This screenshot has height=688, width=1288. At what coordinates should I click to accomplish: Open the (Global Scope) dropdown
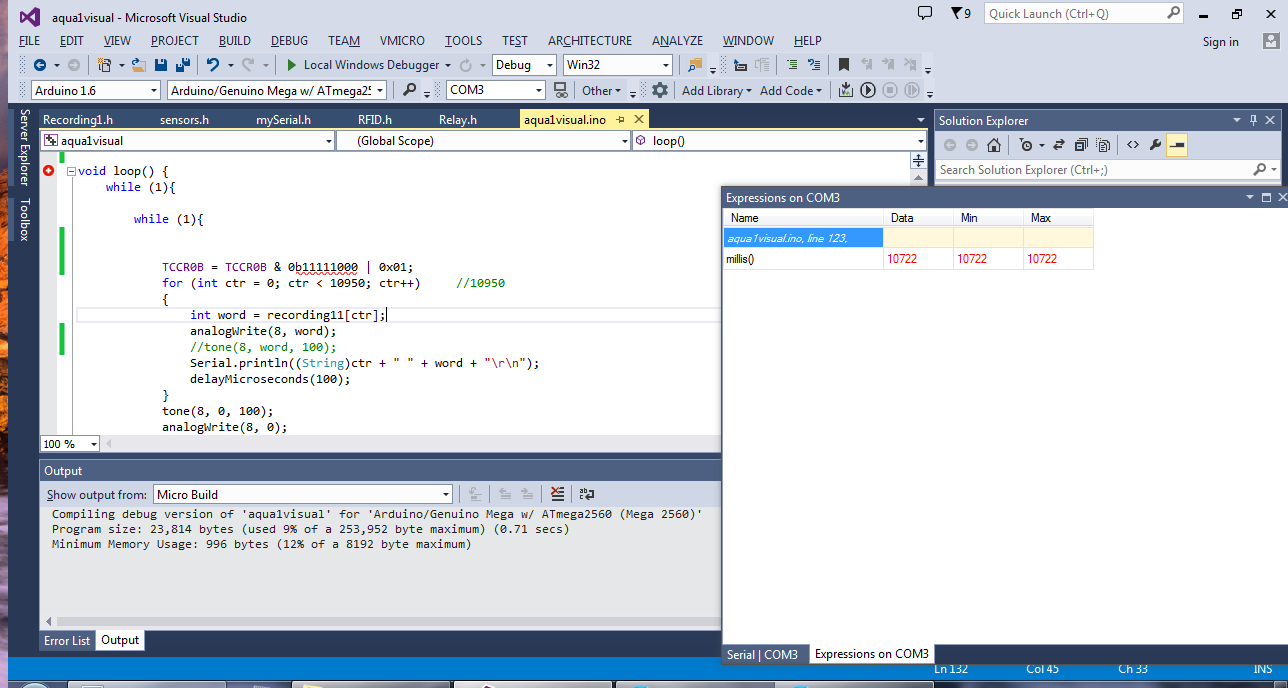[x=483, y=141]
